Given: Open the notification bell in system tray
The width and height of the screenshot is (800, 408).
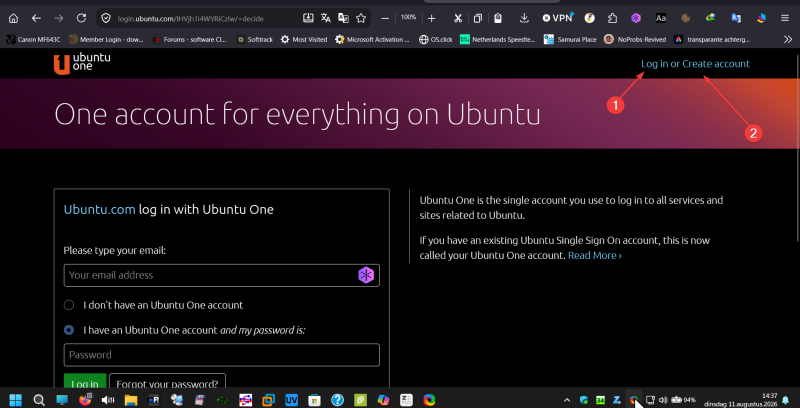Looking at the screenshot, I should coord(786,400).
